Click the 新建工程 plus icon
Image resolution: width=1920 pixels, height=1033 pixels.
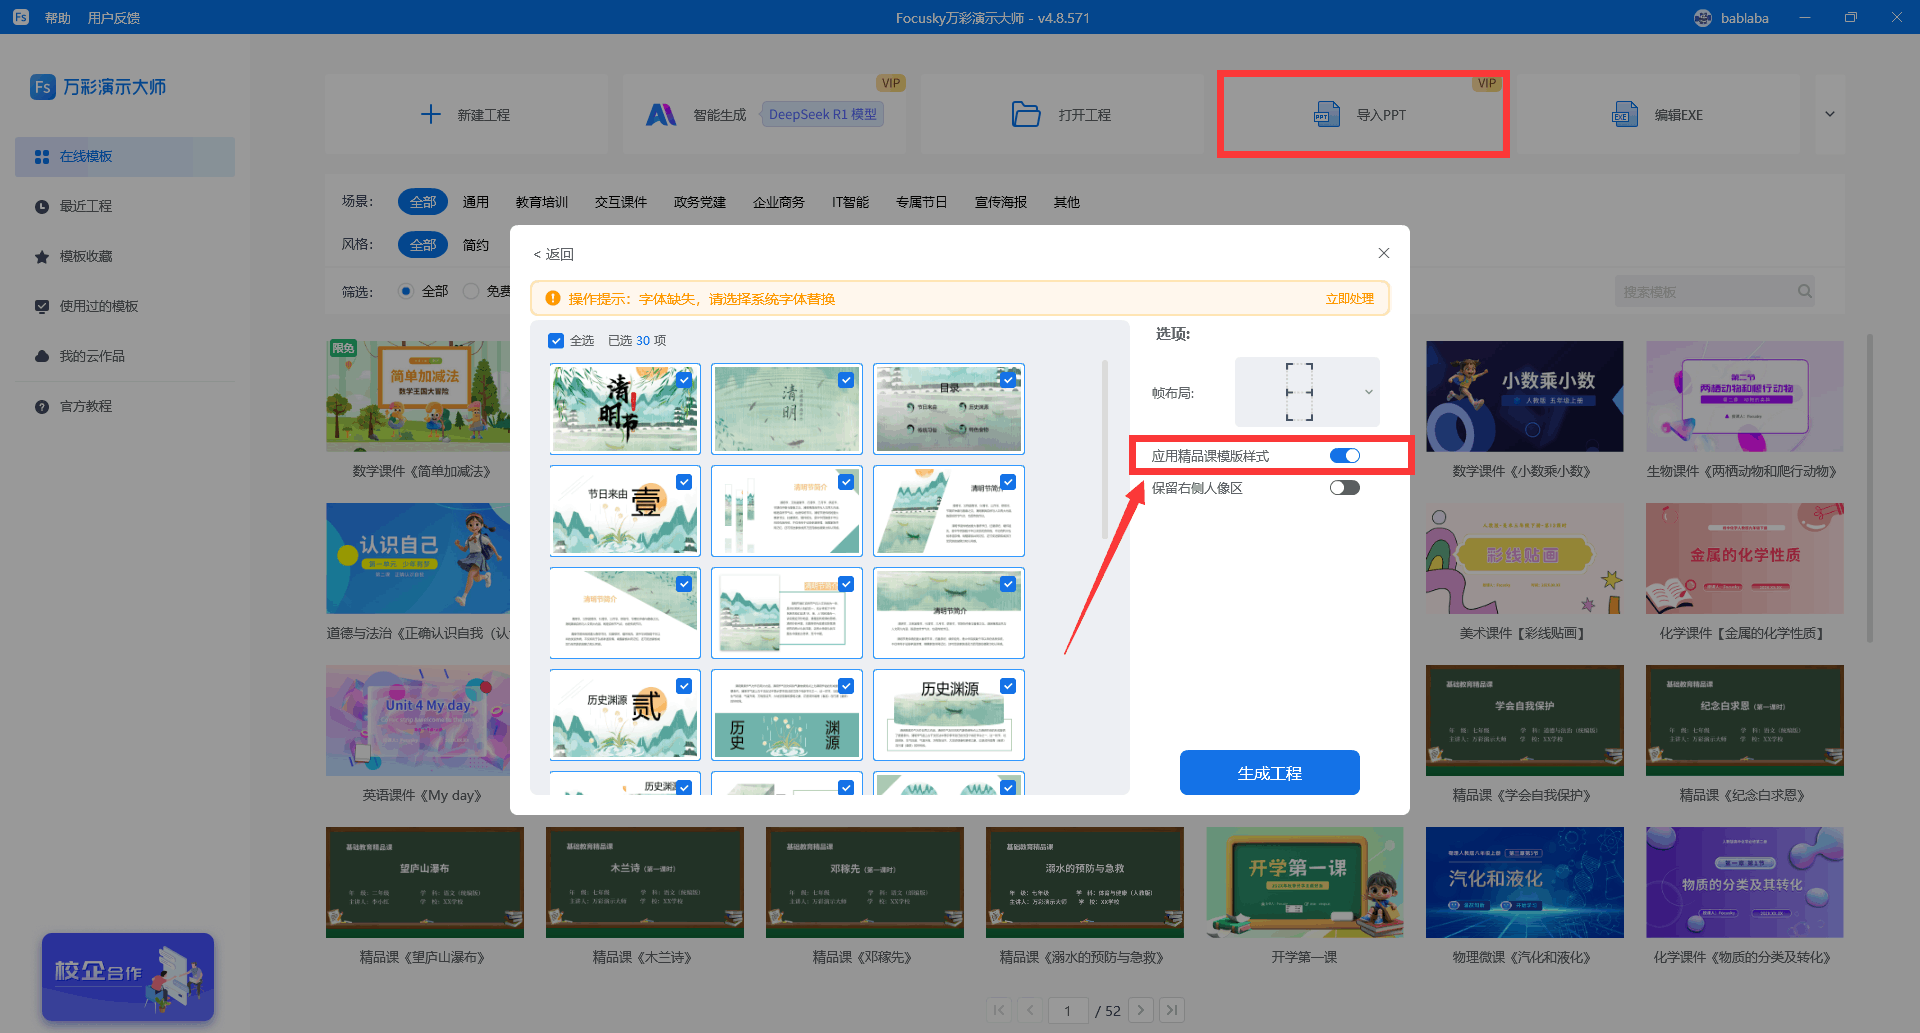(431, 115)
